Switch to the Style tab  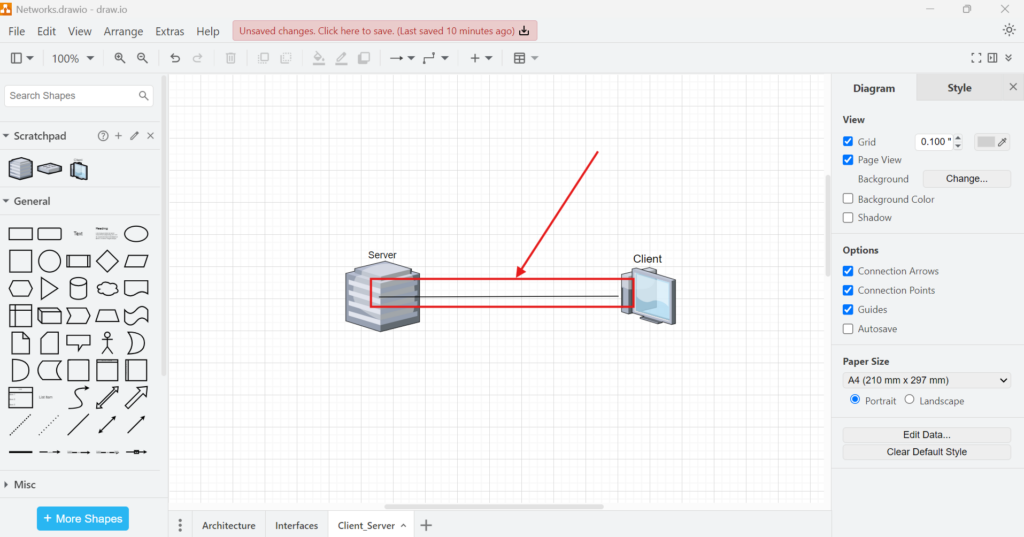click(959, 88)
